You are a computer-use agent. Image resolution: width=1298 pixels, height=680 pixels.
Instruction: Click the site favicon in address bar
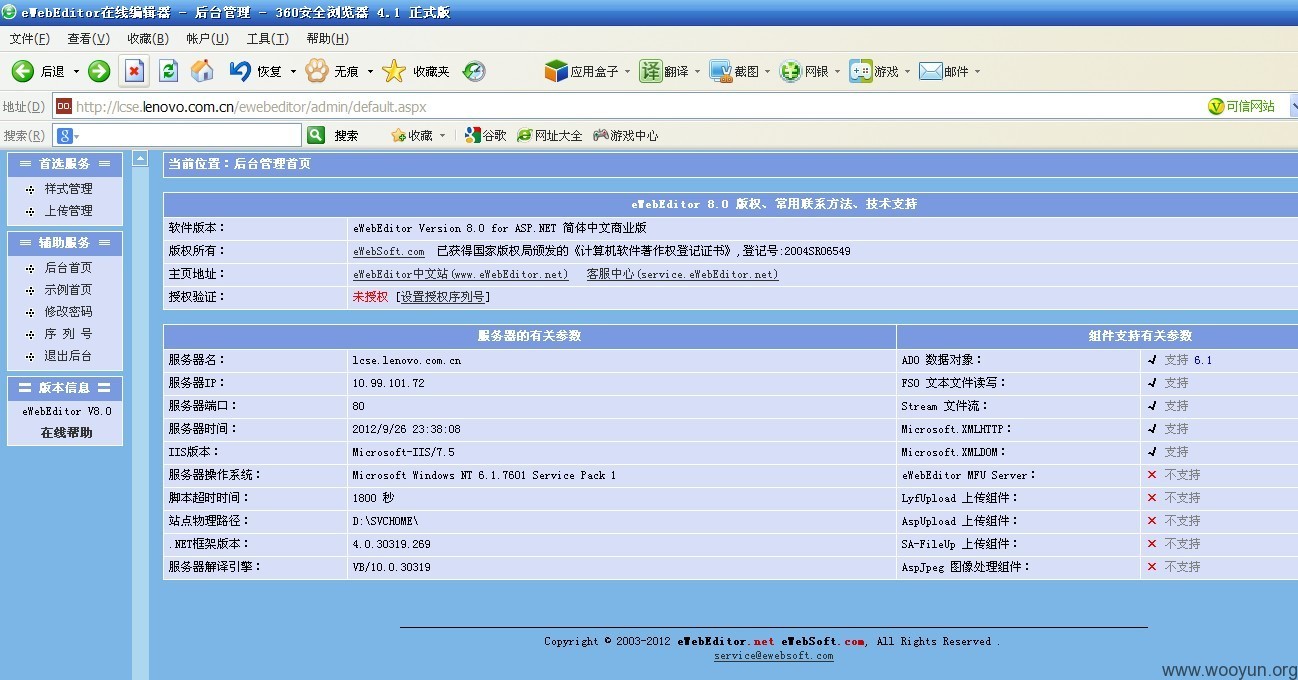64,106
